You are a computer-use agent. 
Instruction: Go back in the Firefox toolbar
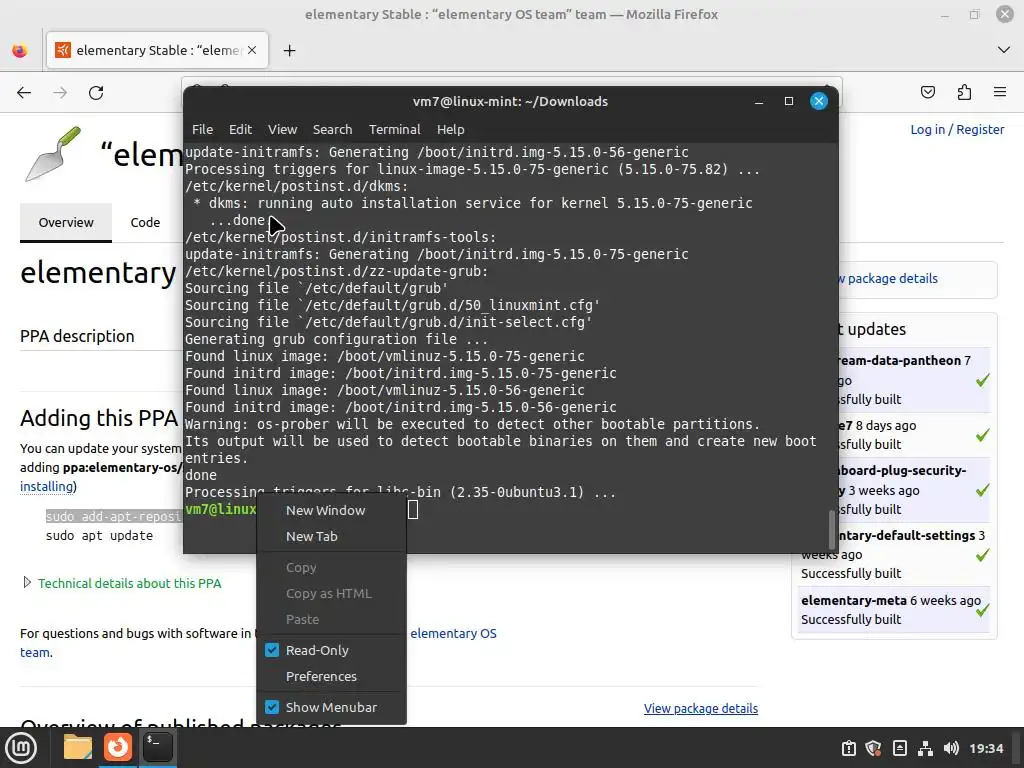(x=24, y=93)
